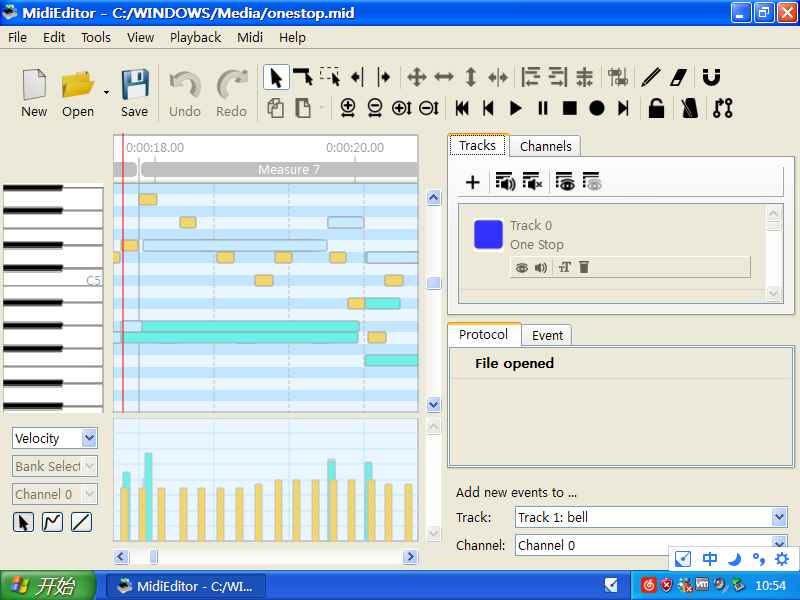Expand the Track 1: bell dropdown

point(651,517)
